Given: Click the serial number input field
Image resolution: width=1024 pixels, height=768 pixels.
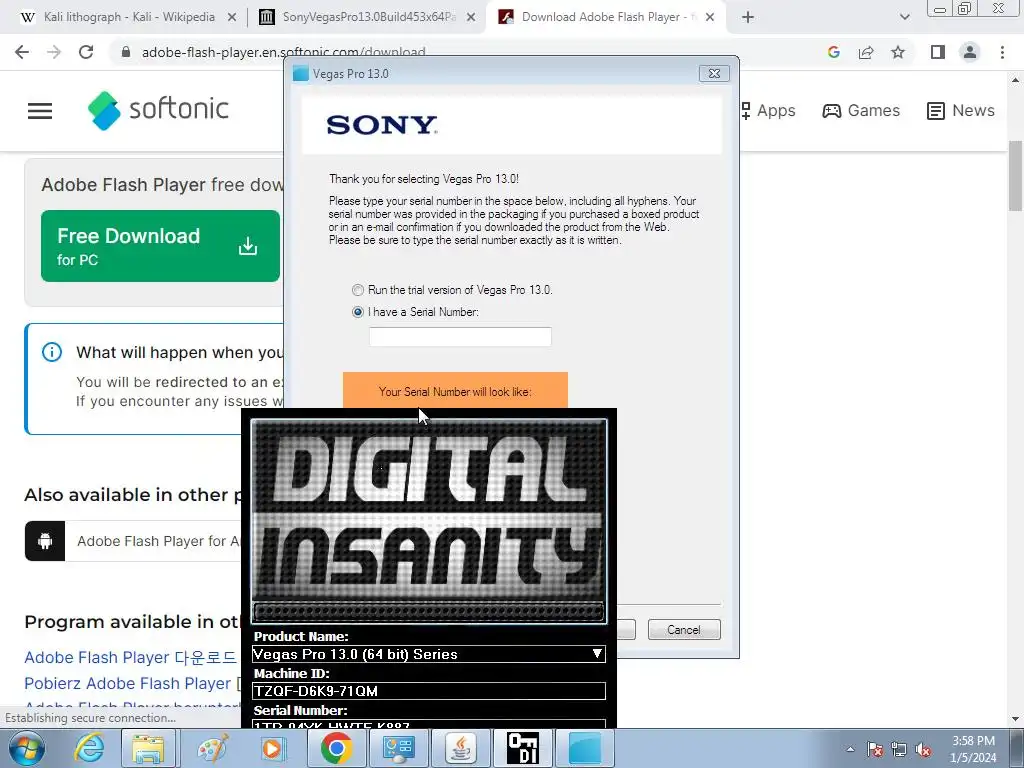Looking at the screenshot, I should point(460,337).
